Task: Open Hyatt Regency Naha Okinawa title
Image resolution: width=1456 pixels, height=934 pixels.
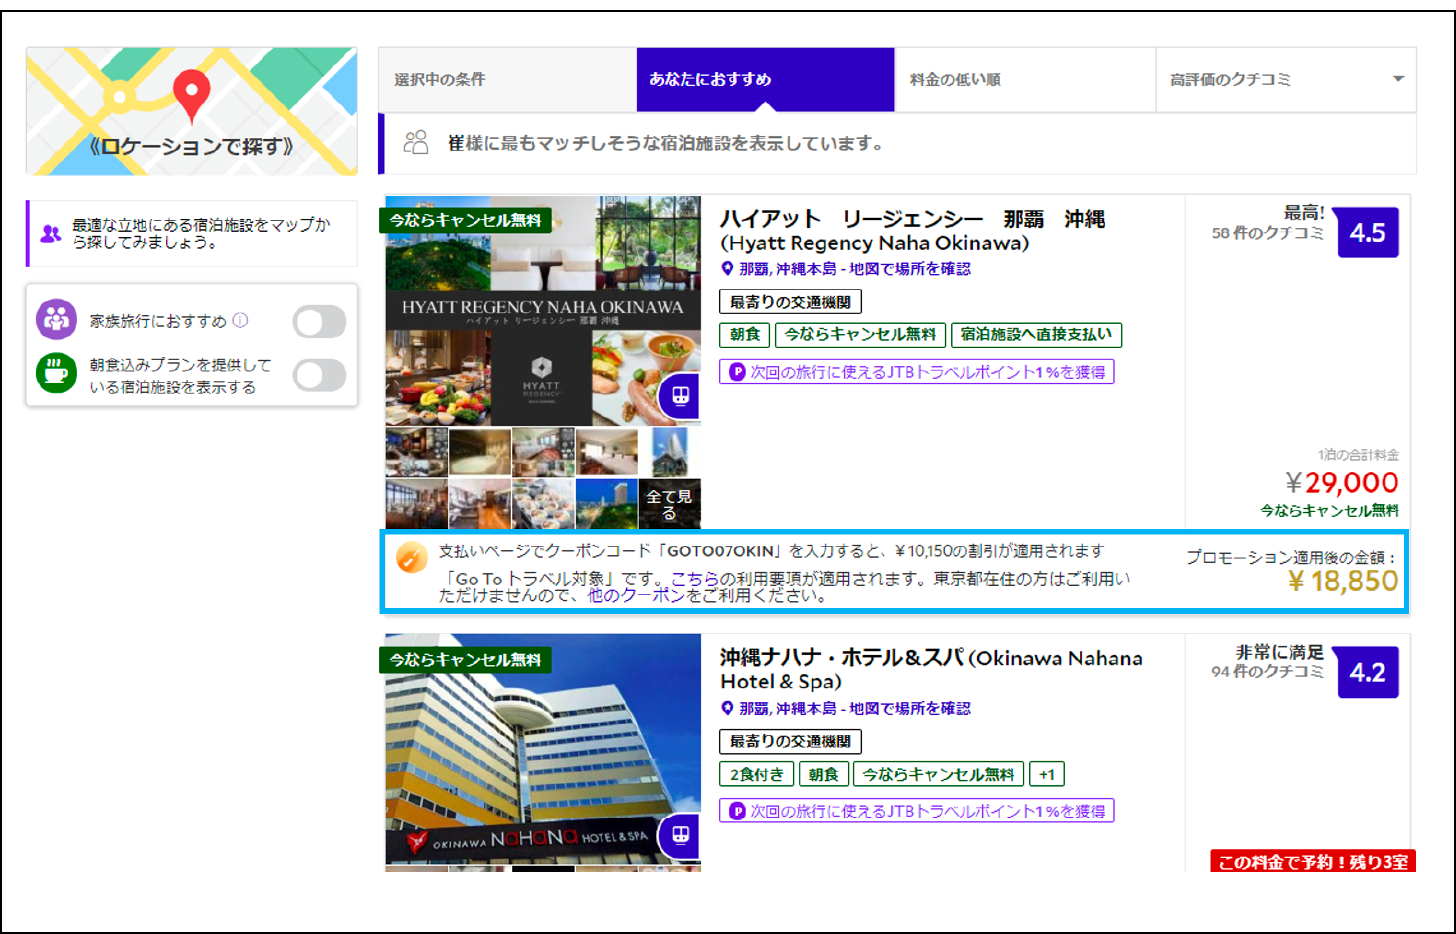Action: point(912,231)
